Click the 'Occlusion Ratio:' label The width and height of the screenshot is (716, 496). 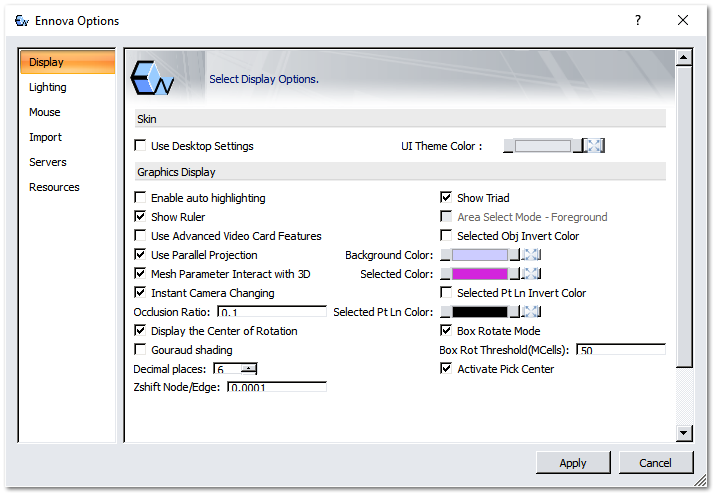(x=172, y=312)
